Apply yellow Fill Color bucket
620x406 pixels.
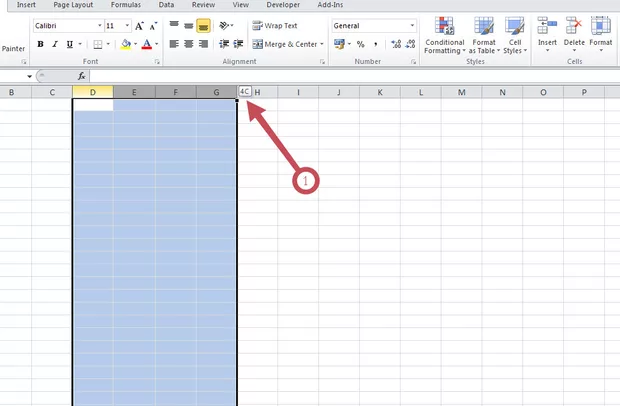click(126, 44)
